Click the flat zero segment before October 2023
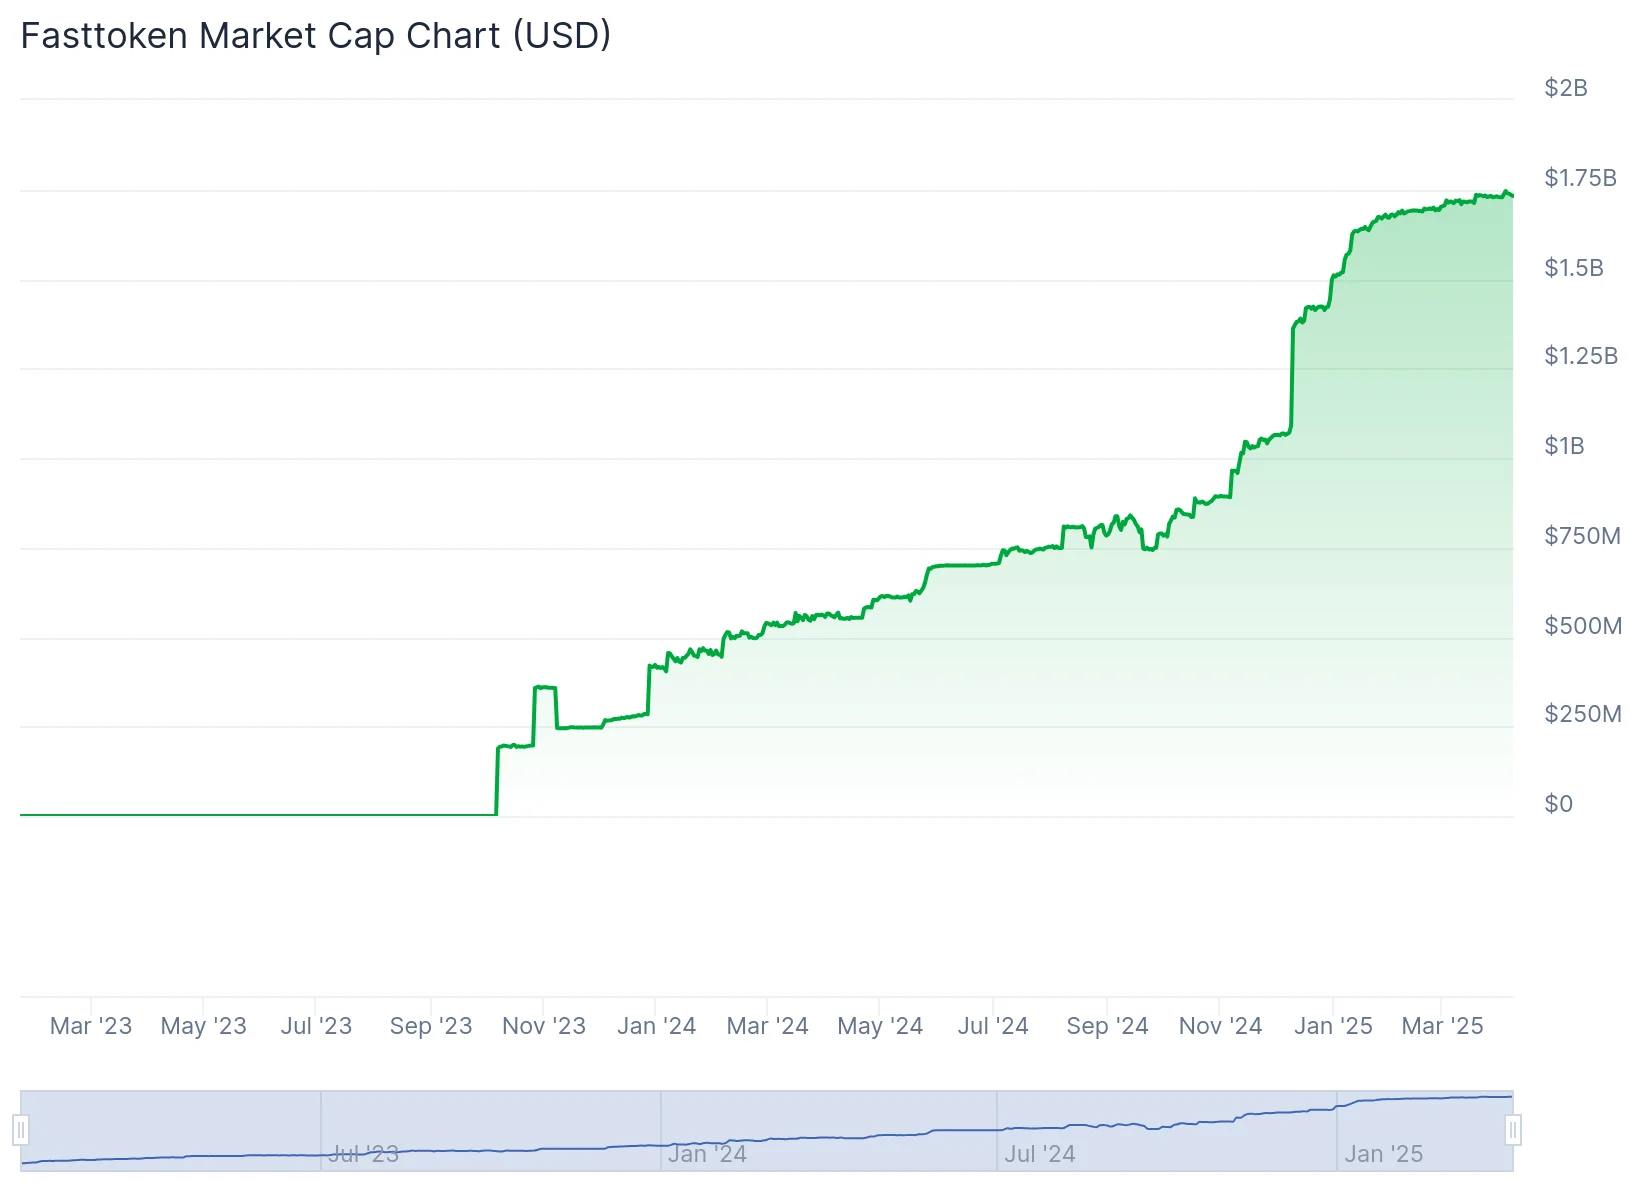Screen dimensions: 1644x1200 point(250,814)
